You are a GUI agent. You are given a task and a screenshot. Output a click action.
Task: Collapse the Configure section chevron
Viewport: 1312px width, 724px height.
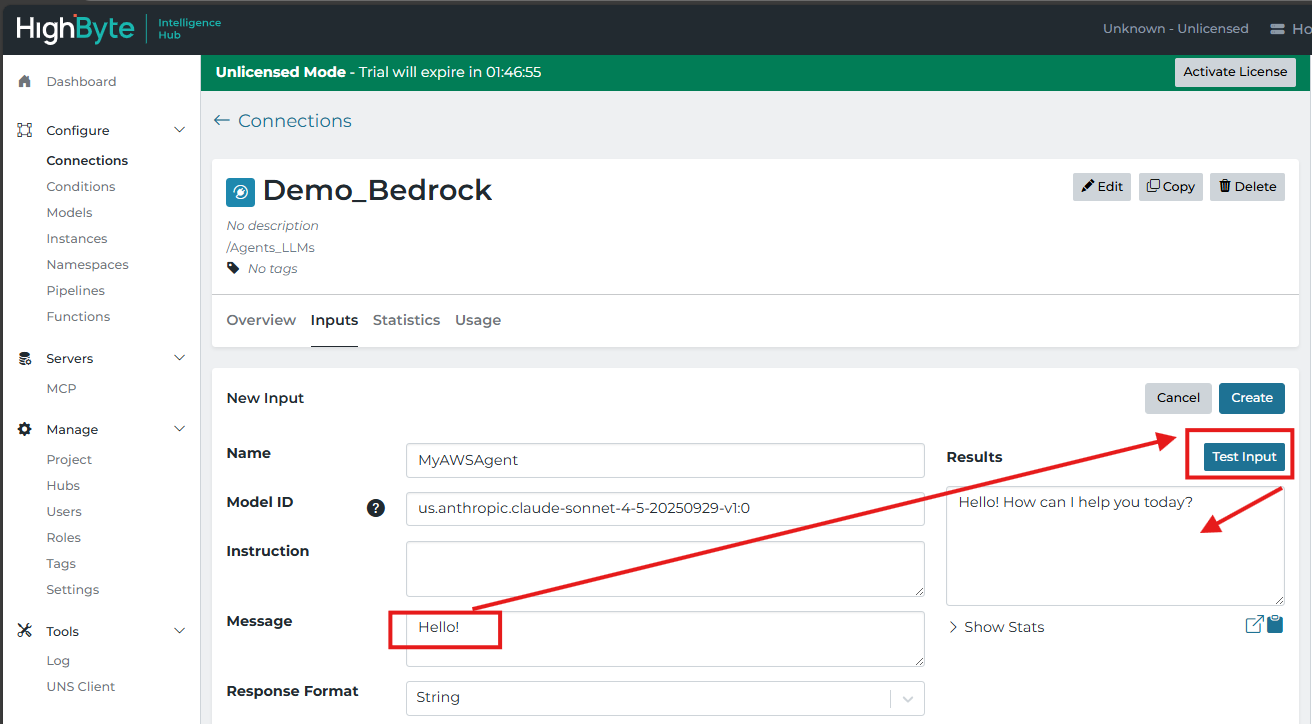(x=180, y=130)
